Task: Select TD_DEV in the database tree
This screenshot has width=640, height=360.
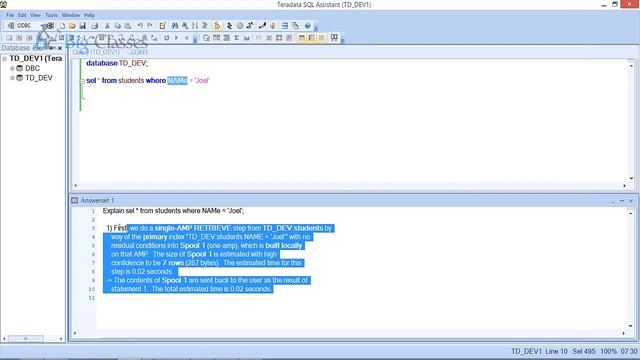Action: point(39,78)
